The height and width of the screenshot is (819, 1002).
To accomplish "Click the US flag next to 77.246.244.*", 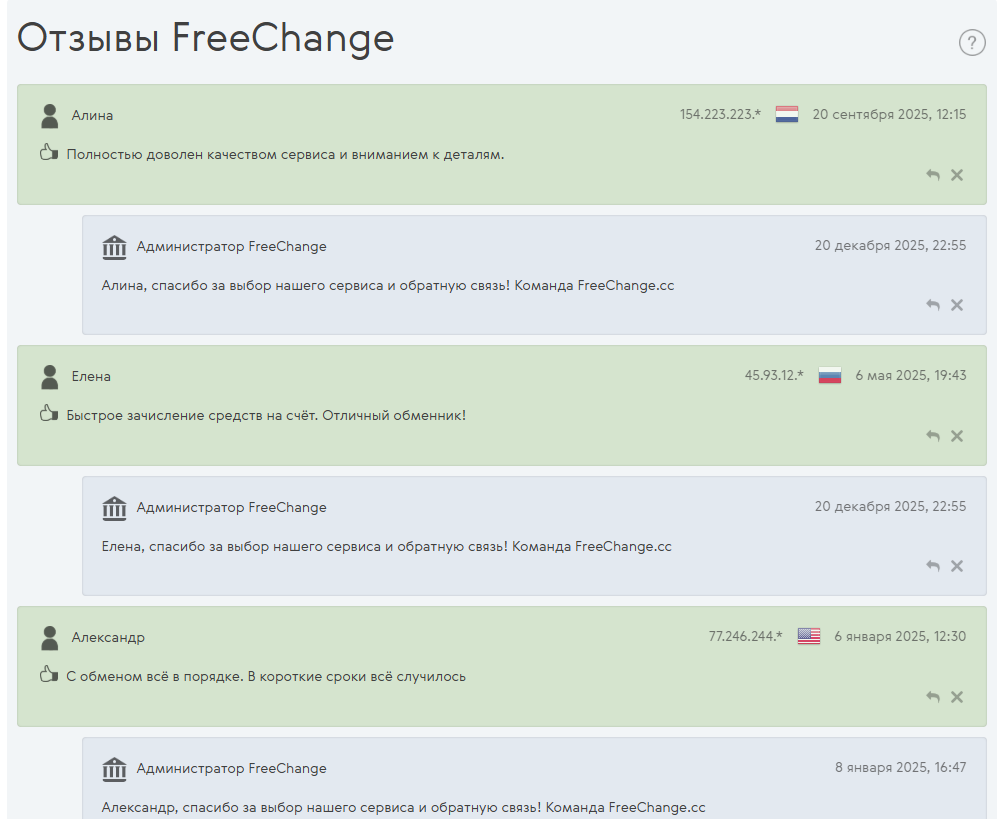I will [x=808, y=636].
